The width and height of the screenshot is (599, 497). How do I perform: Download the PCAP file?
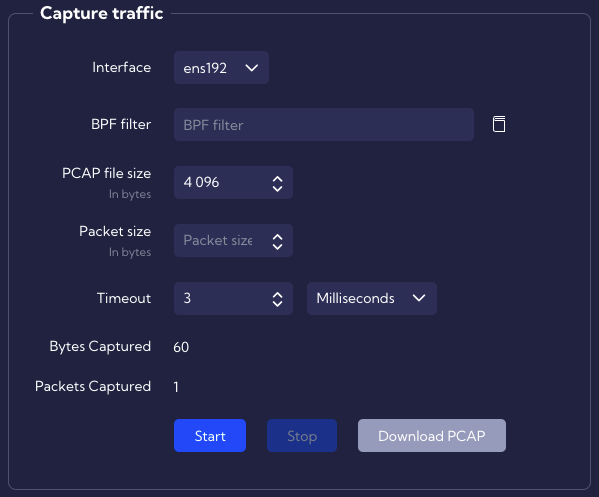pos(432,435)
